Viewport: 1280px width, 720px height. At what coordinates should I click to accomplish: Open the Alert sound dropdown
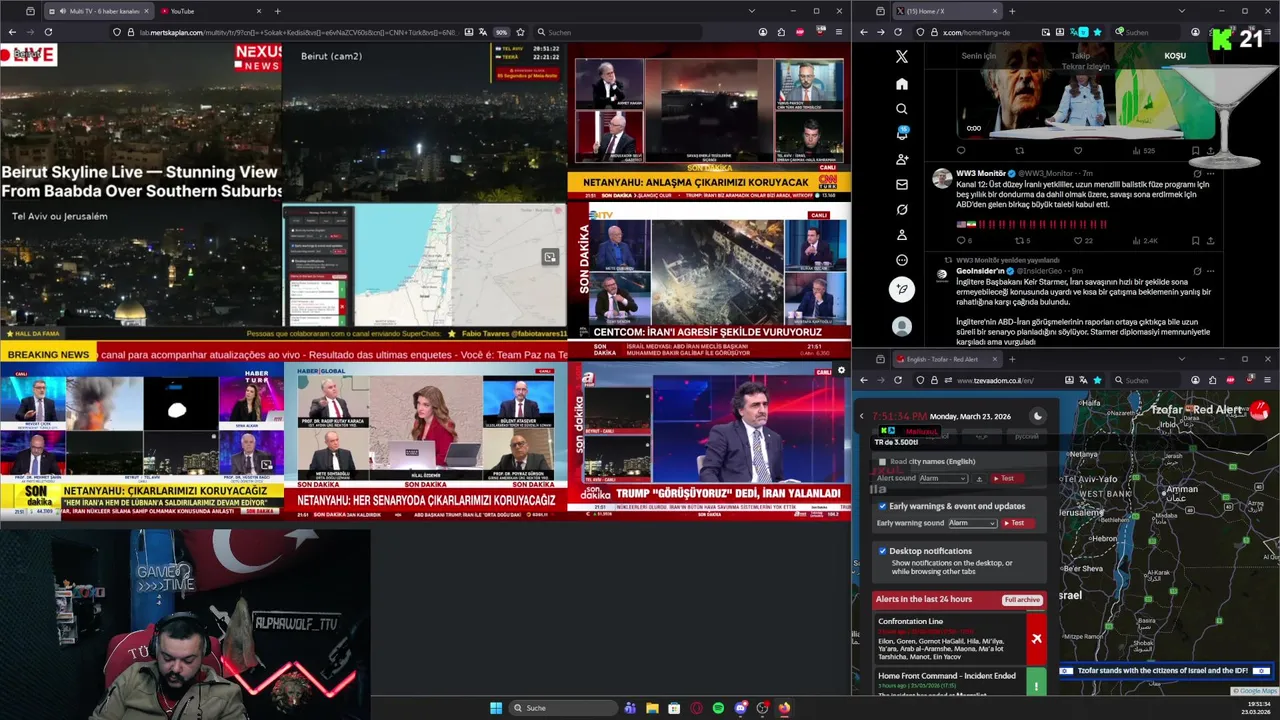943,479
